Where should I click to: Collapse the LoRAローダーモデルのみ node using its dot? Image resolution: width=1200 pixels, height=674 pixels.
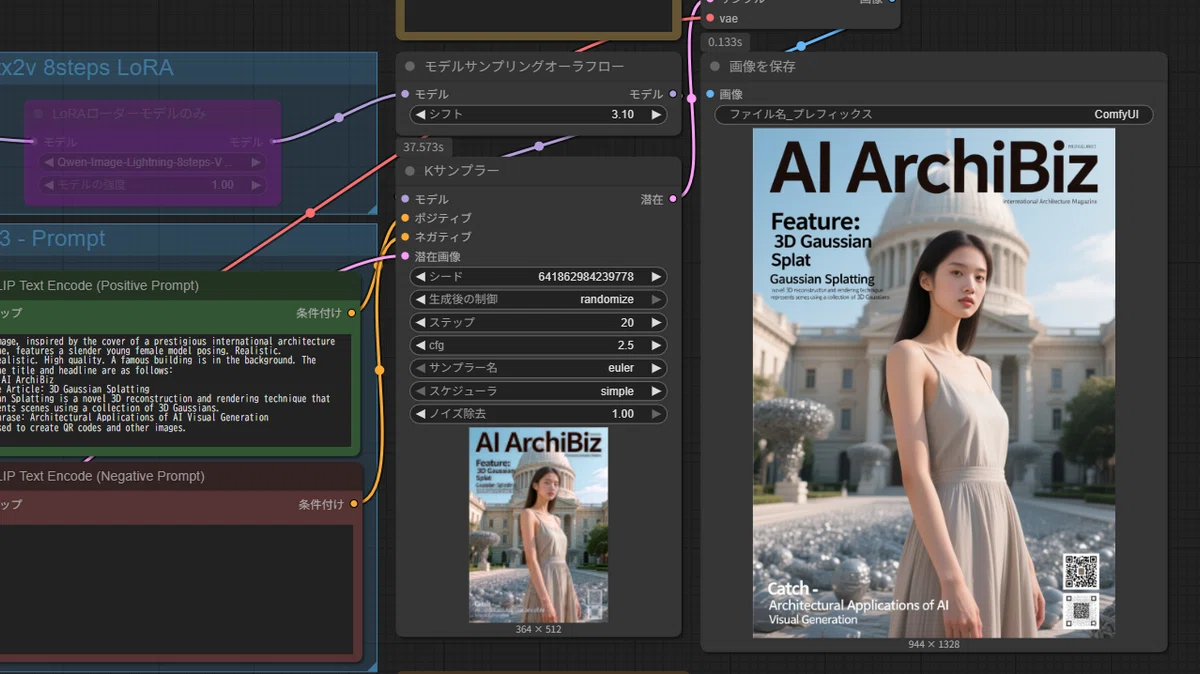coord(39,114)
